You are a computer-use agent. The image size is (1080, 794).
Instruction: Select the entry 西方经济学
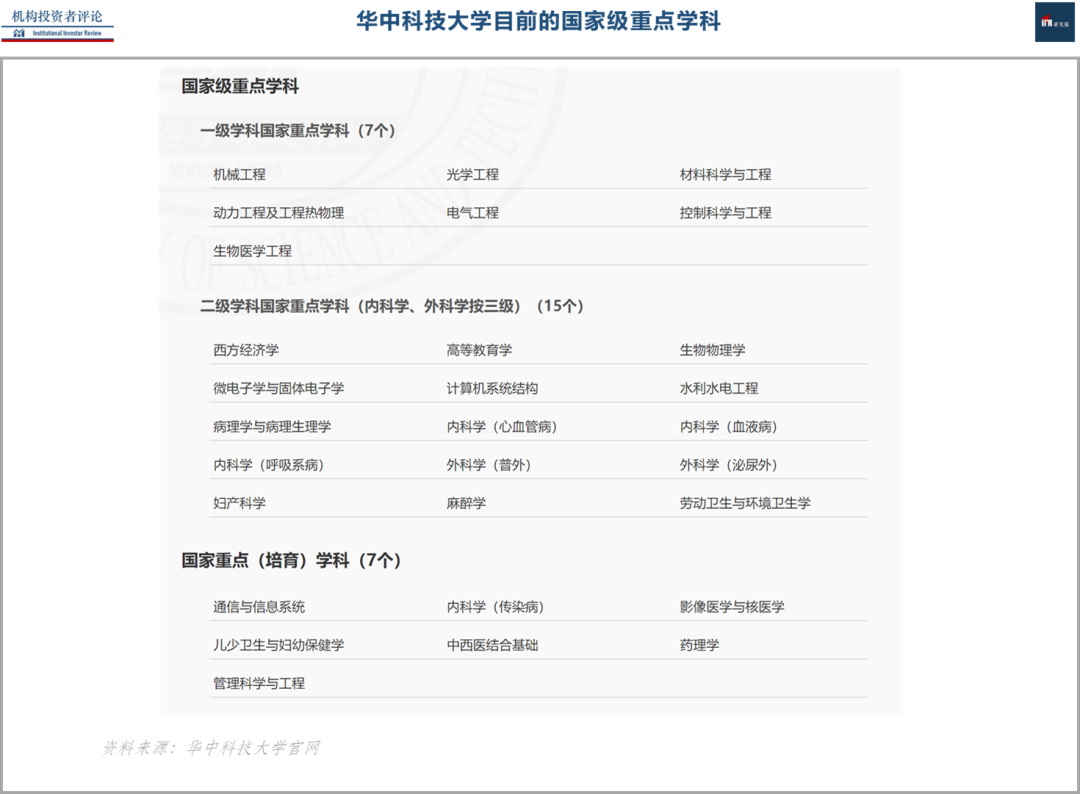(x=246, y=350)
